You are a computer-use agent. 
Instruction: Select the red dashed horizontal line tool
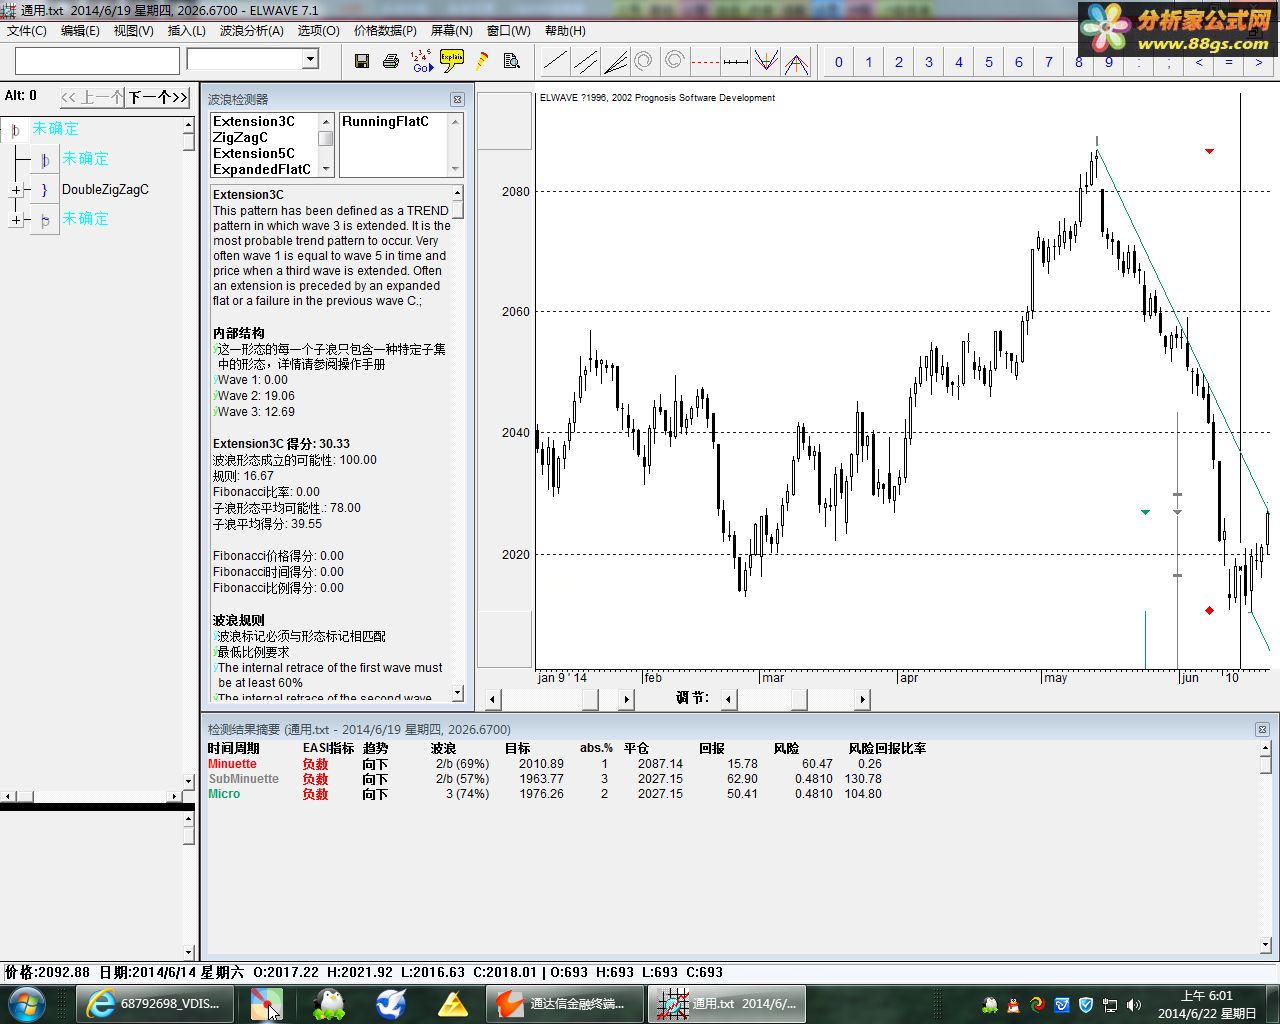coord(705,62)
